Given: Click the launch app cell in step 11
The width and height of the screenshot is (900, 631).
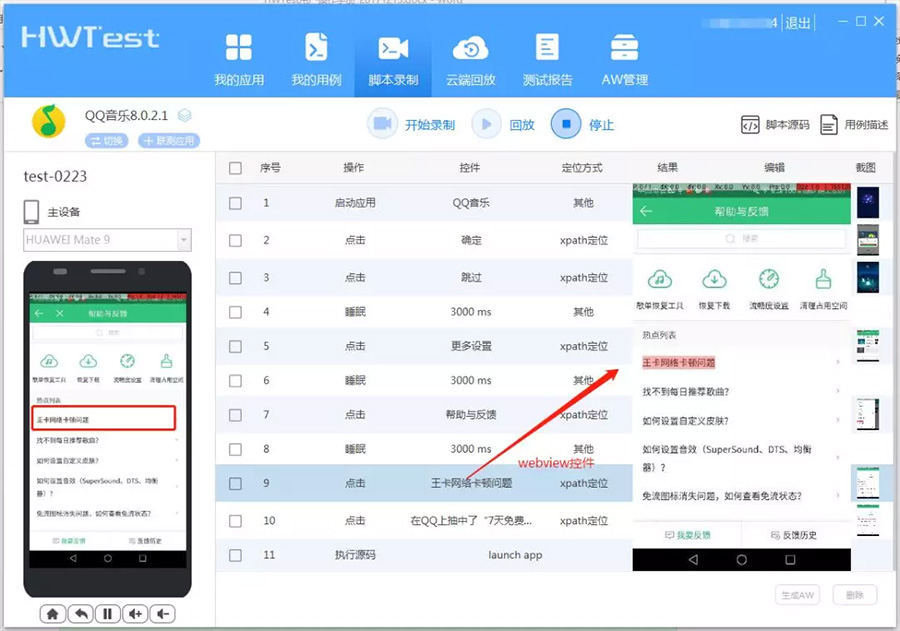Looking at the screenshot, I should pos(515,555).
